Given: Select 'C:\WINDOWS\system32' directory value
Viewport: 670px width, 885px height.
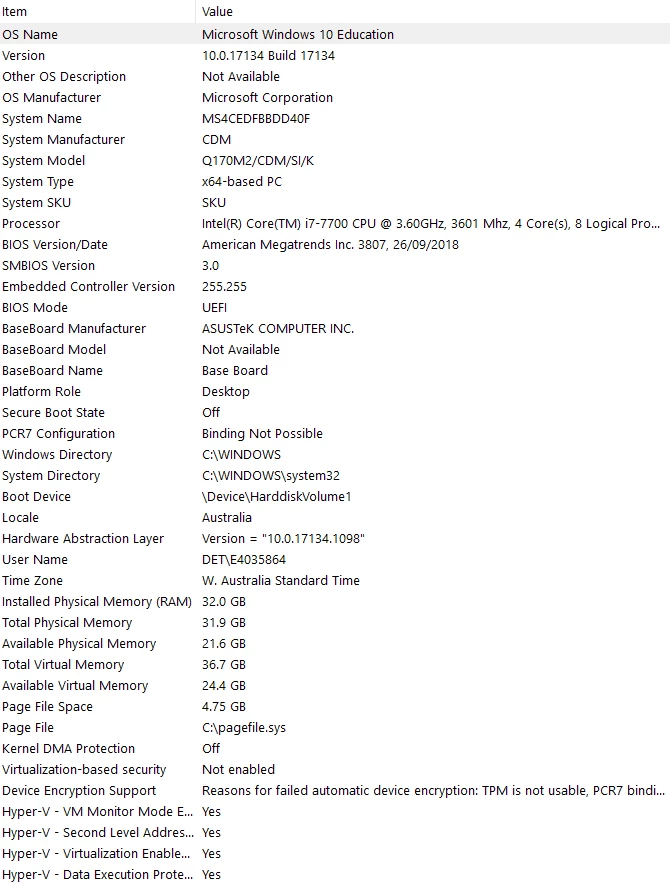Looking at the screenshot, I should coord(271,475).
